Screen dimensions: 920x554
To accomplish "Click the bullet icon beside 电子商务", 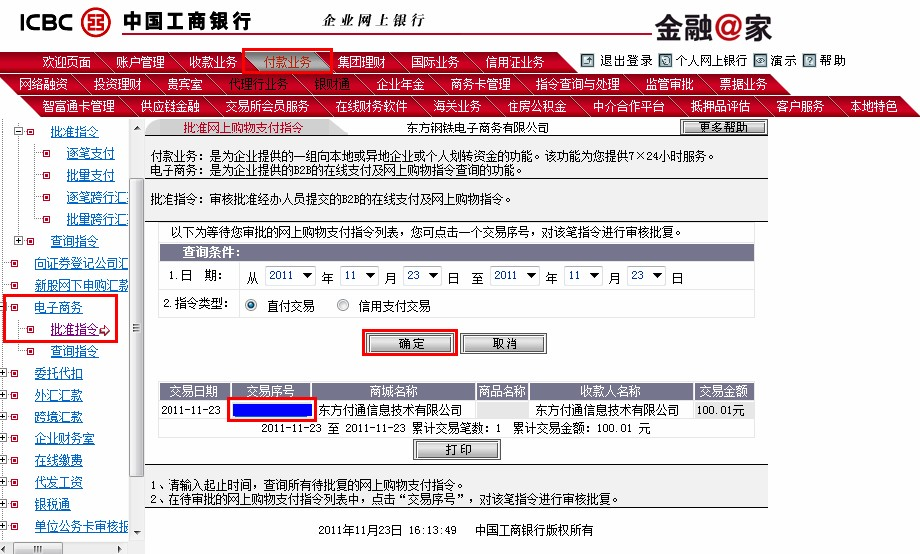I will pos(15,308).
